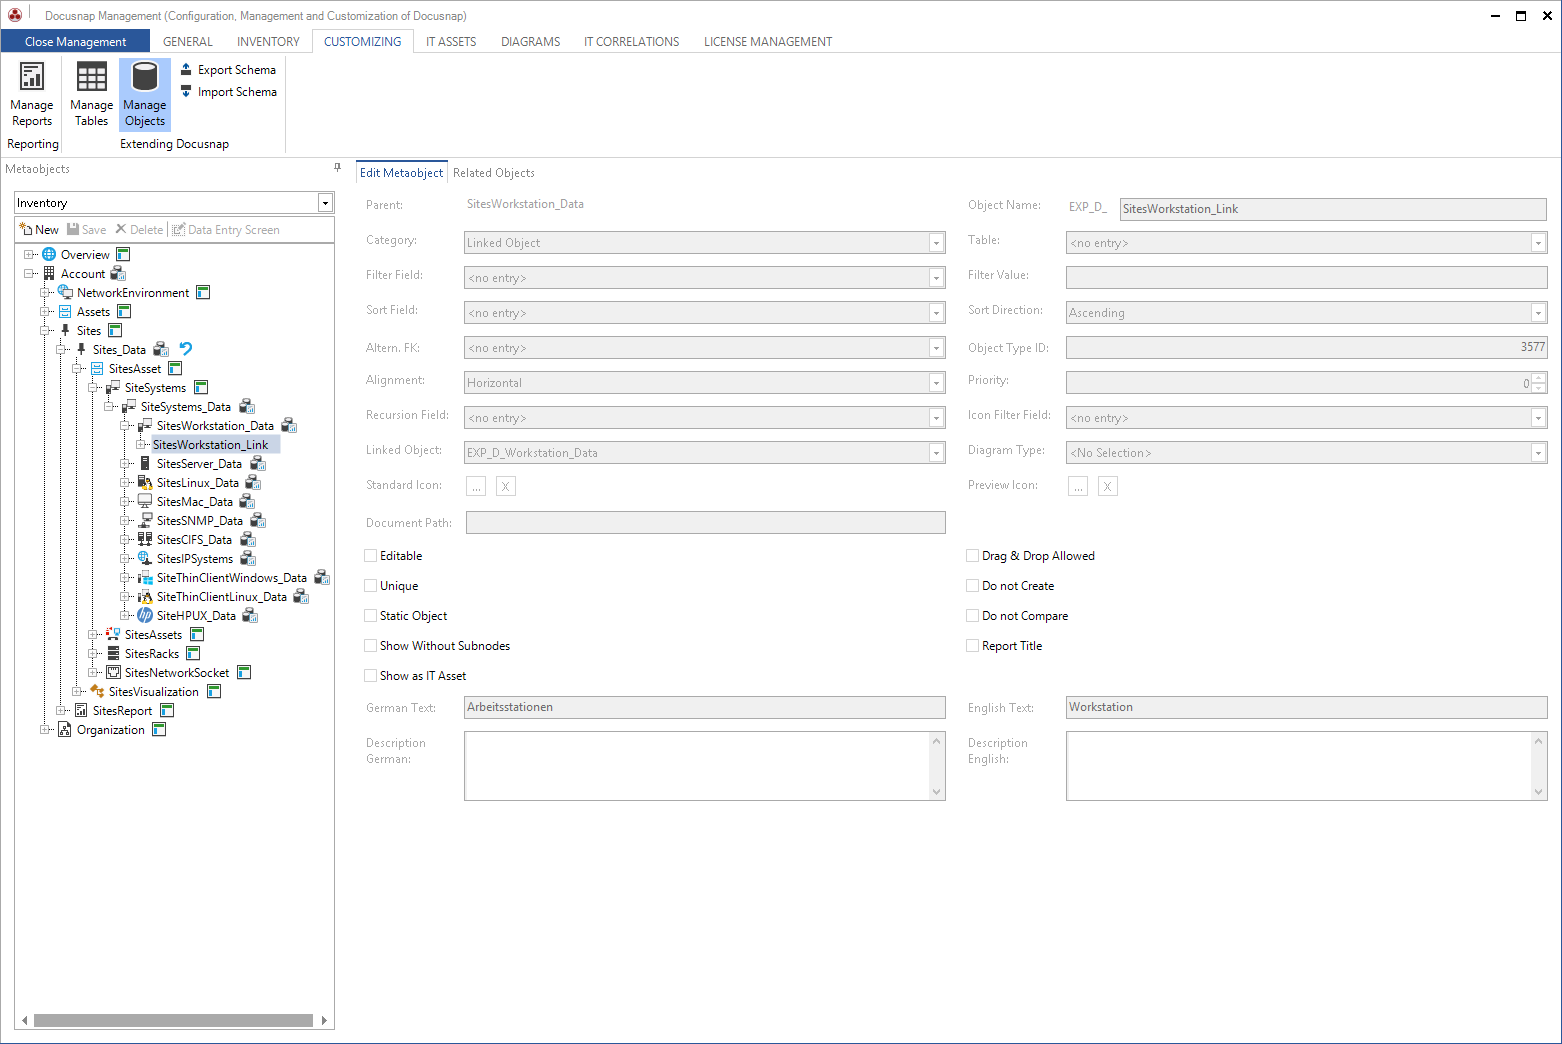Click the SiteHPUX_Data HP icon
This screenshot has width=1562, height=1044.
pos(145,615)
